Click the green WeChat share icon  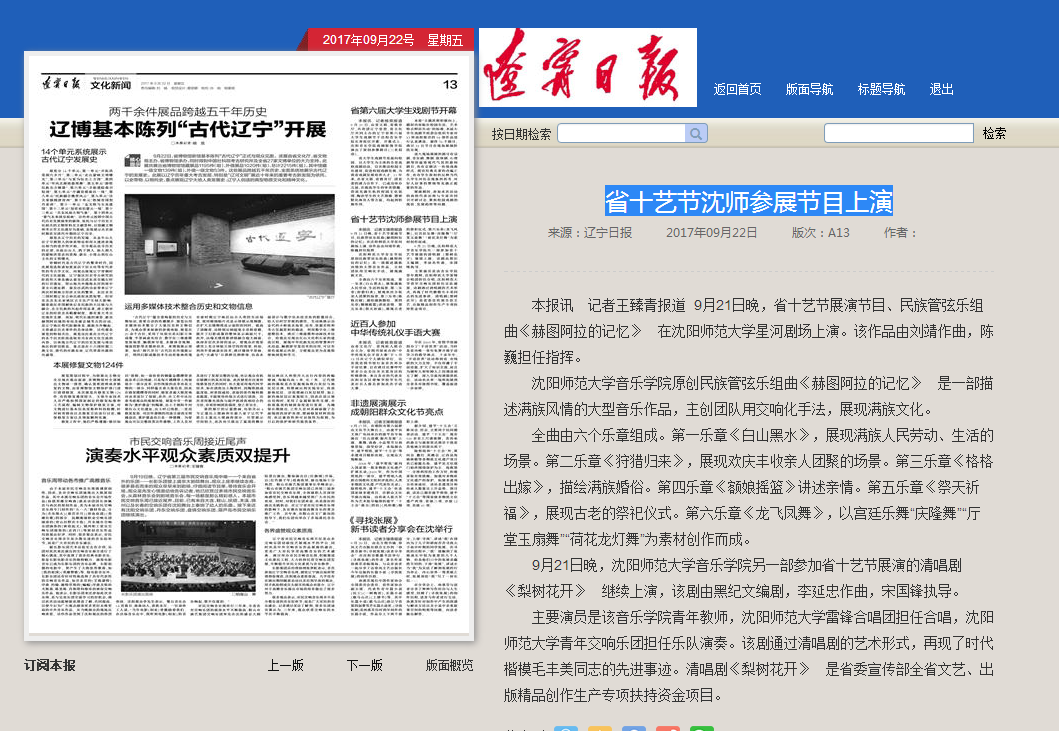pos(702,727)
